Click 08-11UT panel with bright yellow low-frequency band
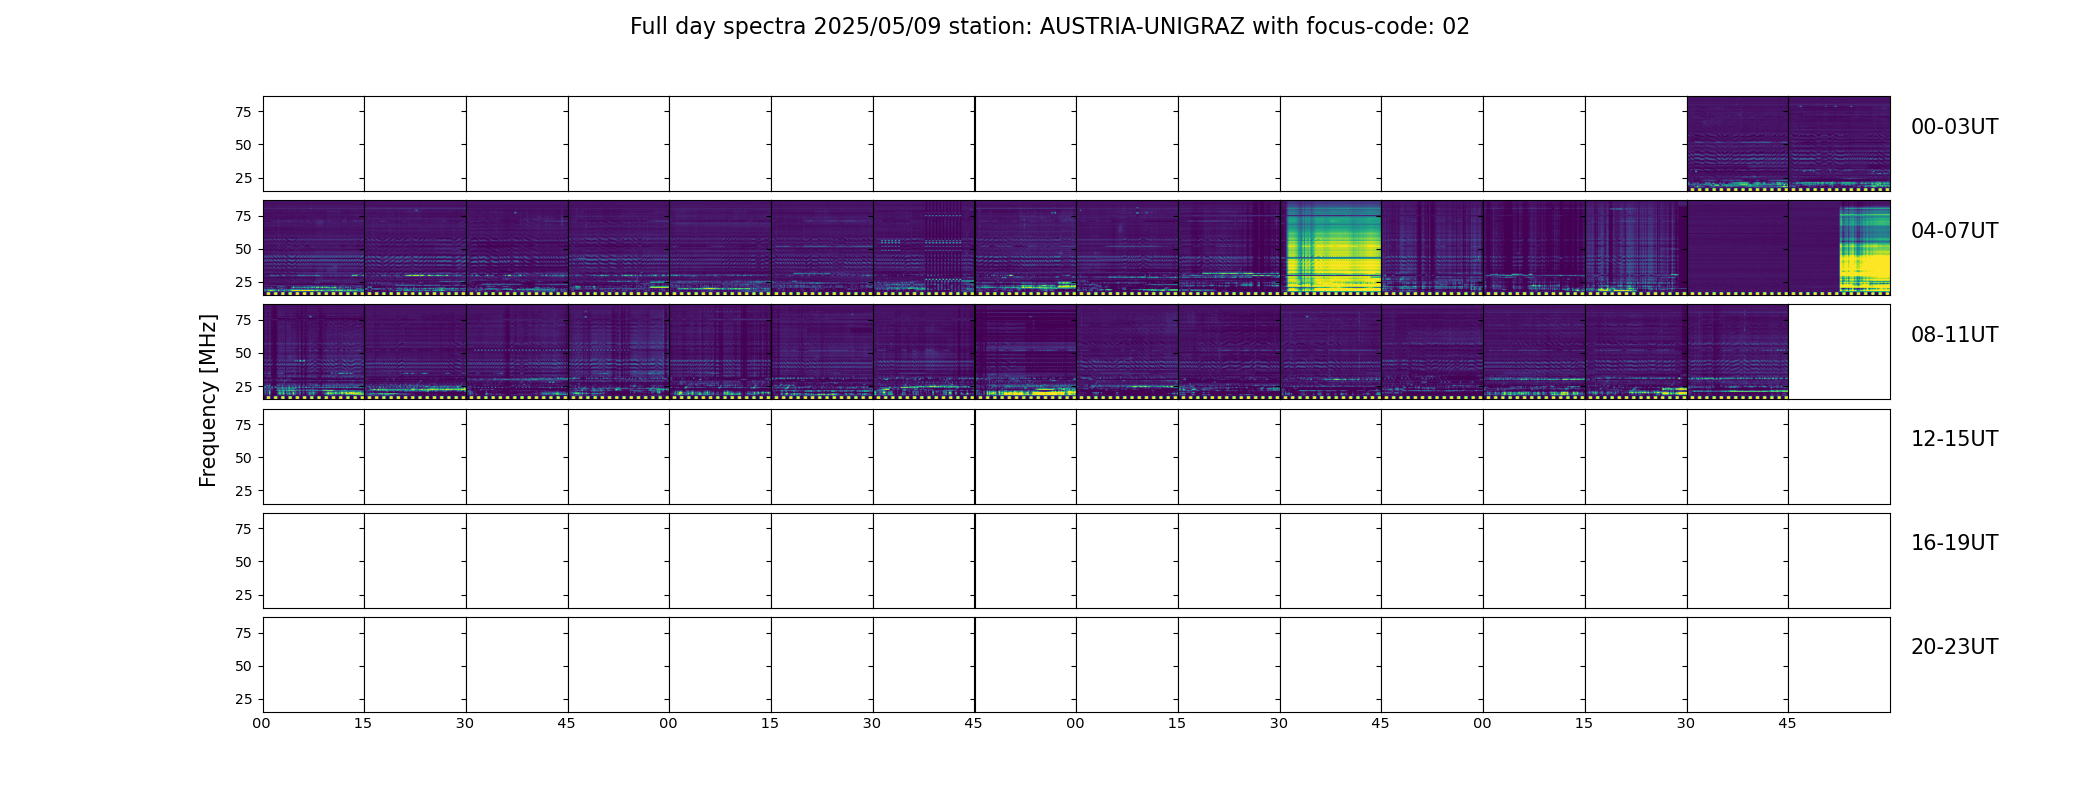 [1025, 352]
